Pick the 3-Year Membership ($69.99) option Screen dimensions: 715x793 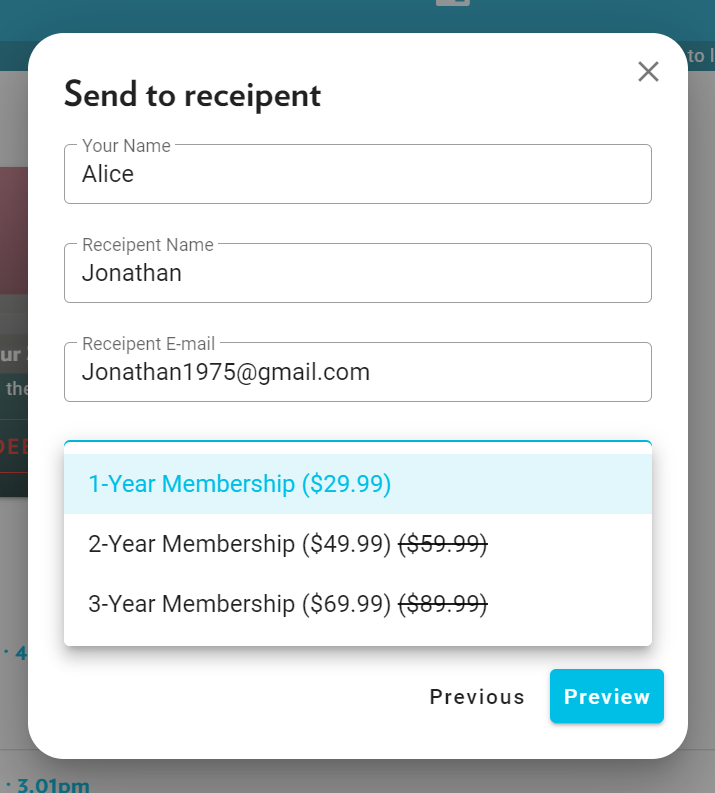358,604
